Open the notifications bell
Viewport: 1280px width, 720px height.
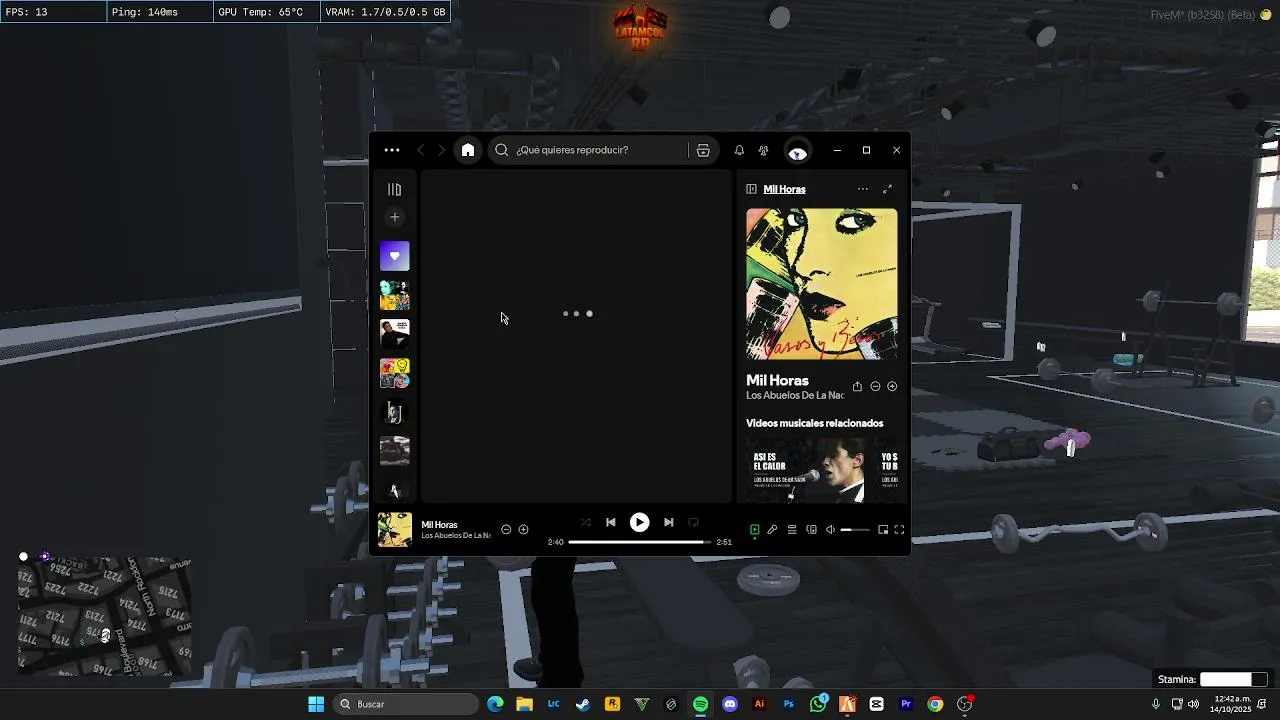(739, 150)
